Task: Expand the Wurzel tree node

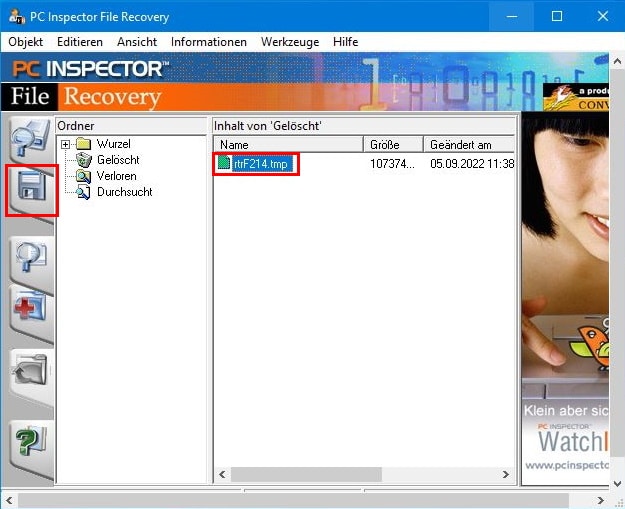Action: (66, 144)
